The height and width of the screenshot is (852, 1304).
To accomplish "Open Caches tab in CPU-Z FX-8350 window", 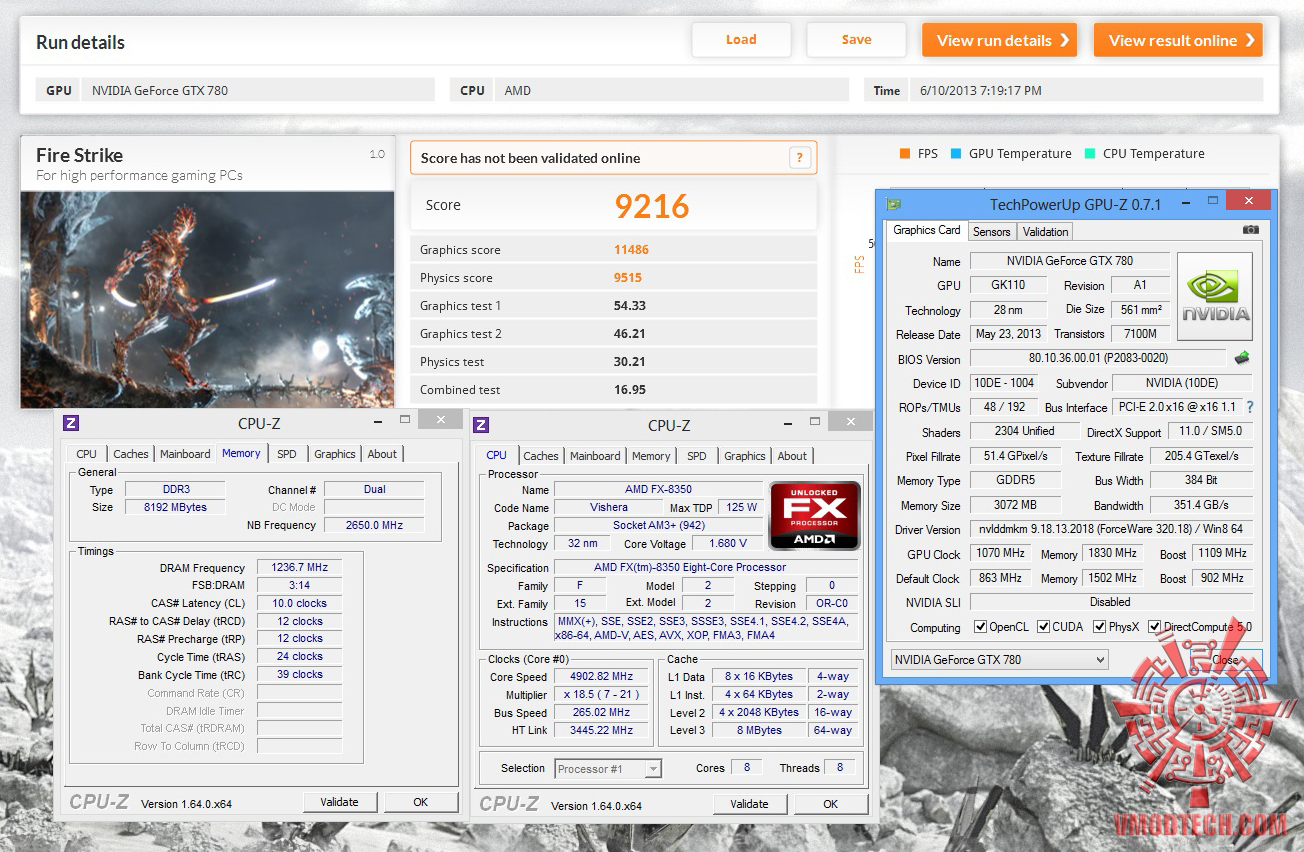I will [x=541, y=456].
